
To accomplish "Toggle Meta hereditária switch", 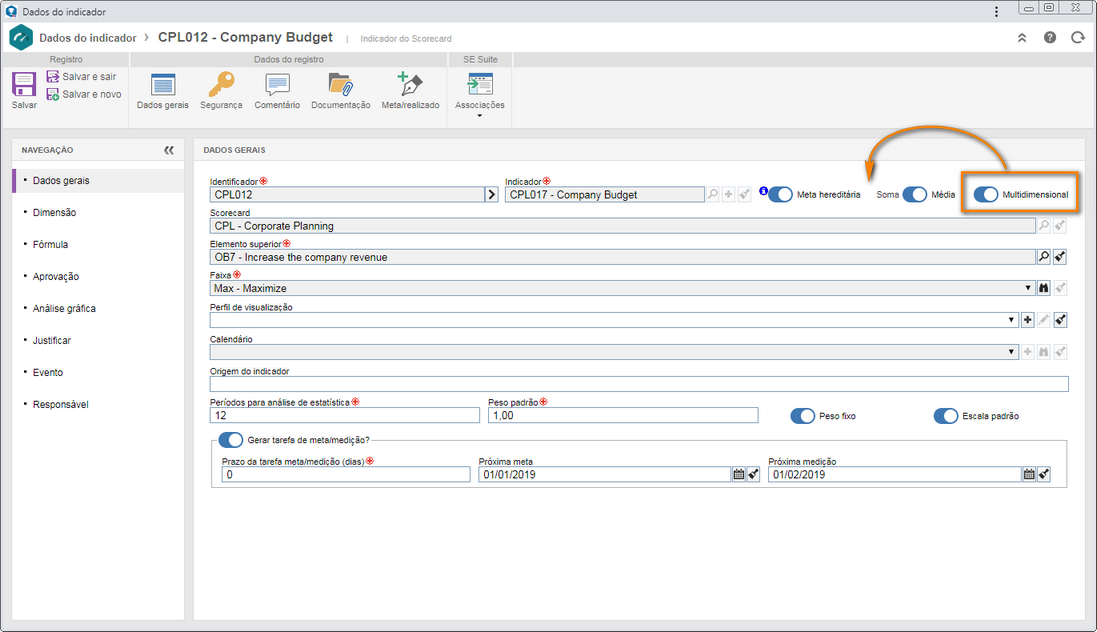I will click(780, 195).
